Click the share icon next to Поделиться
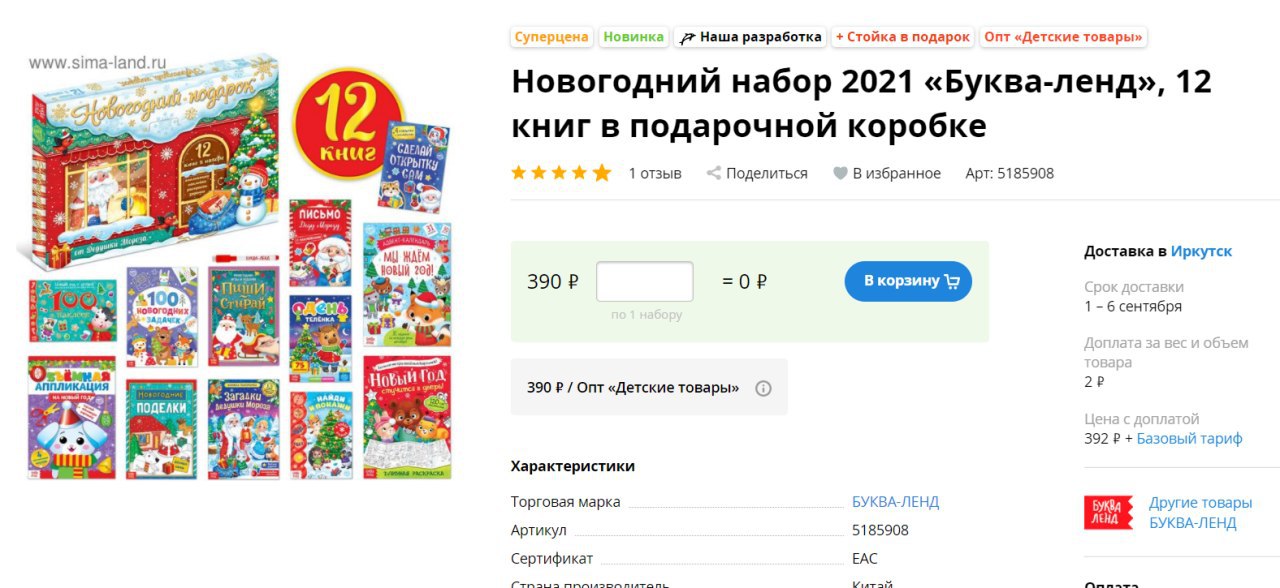1280x588 pixels. point(714,173)
